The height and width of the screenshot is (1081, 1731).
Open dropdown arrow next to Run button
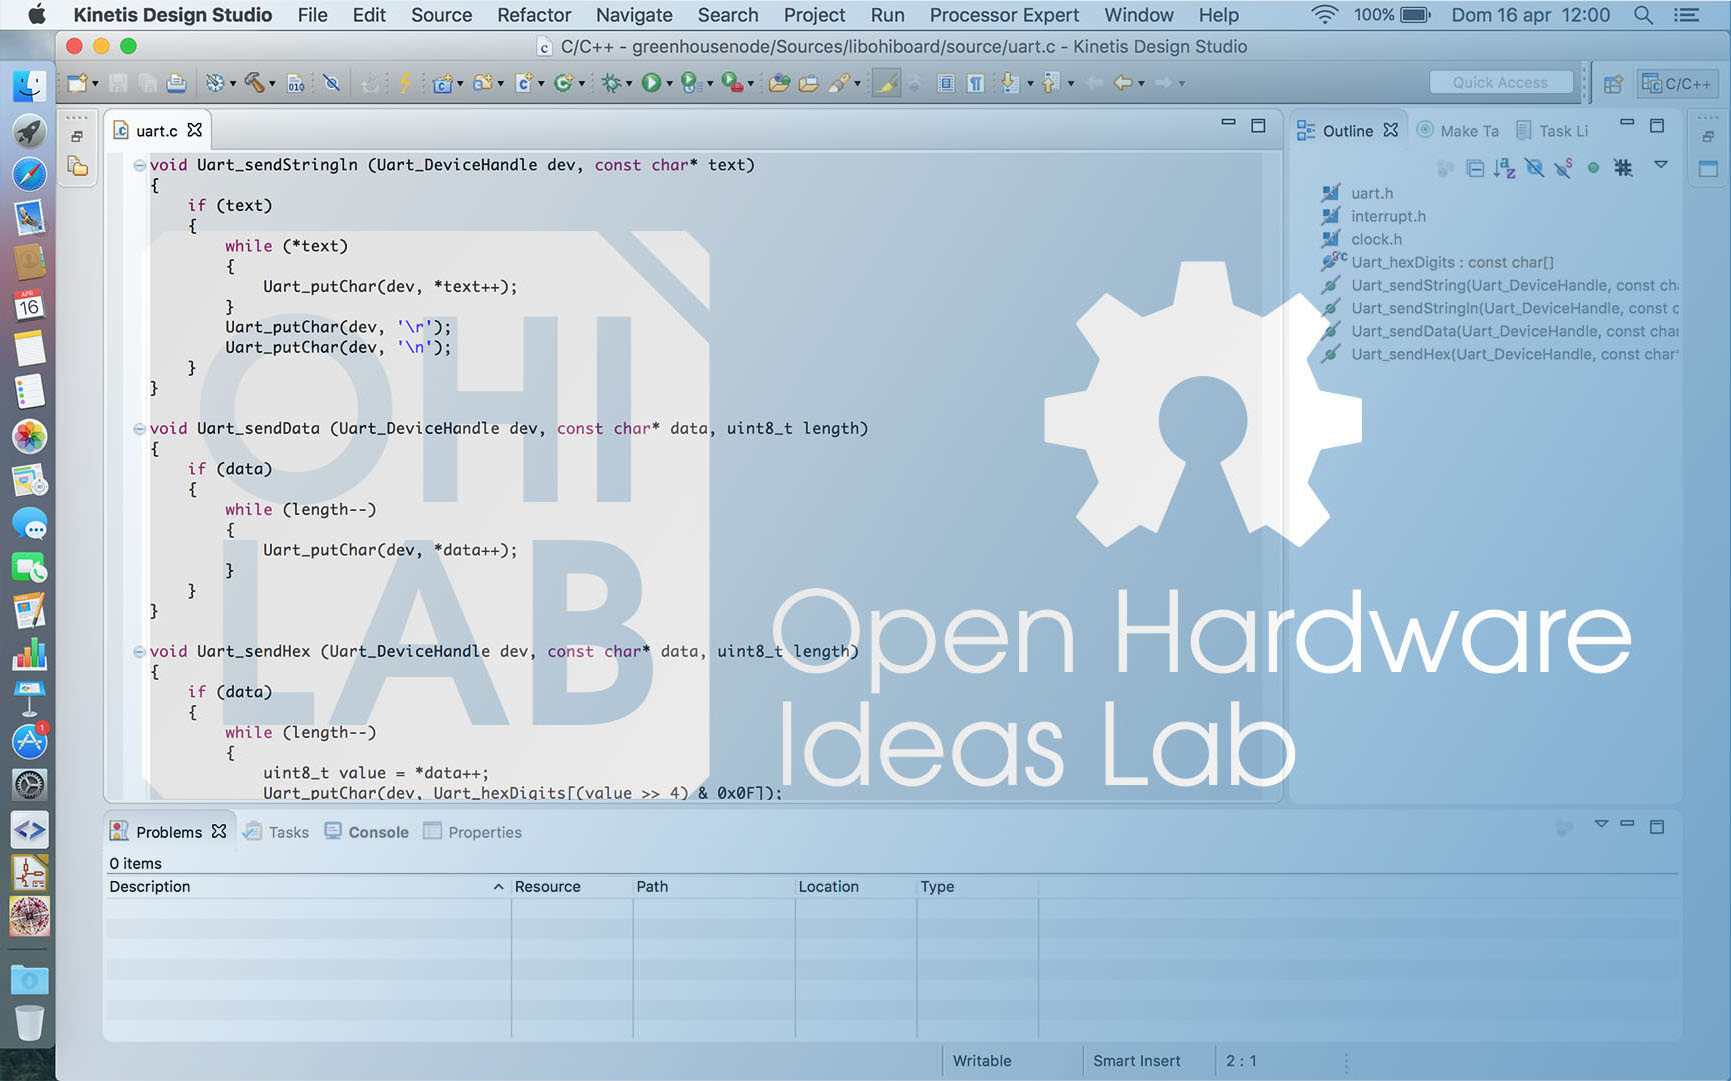coord(668,84)
